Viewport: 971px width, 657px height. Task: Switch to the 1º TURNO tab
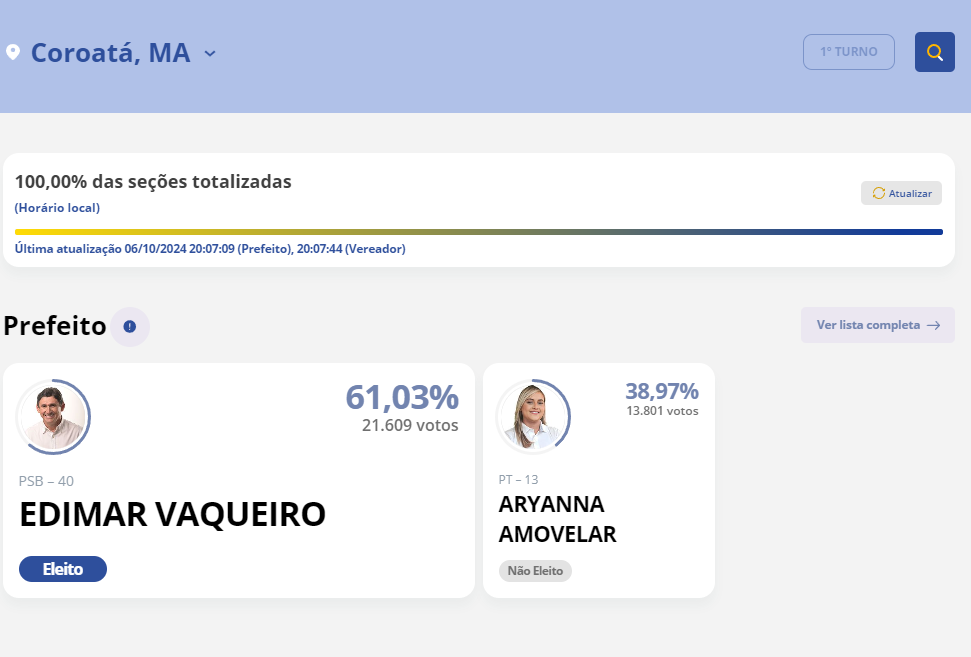pyautogui.click(x=848, y=52)
